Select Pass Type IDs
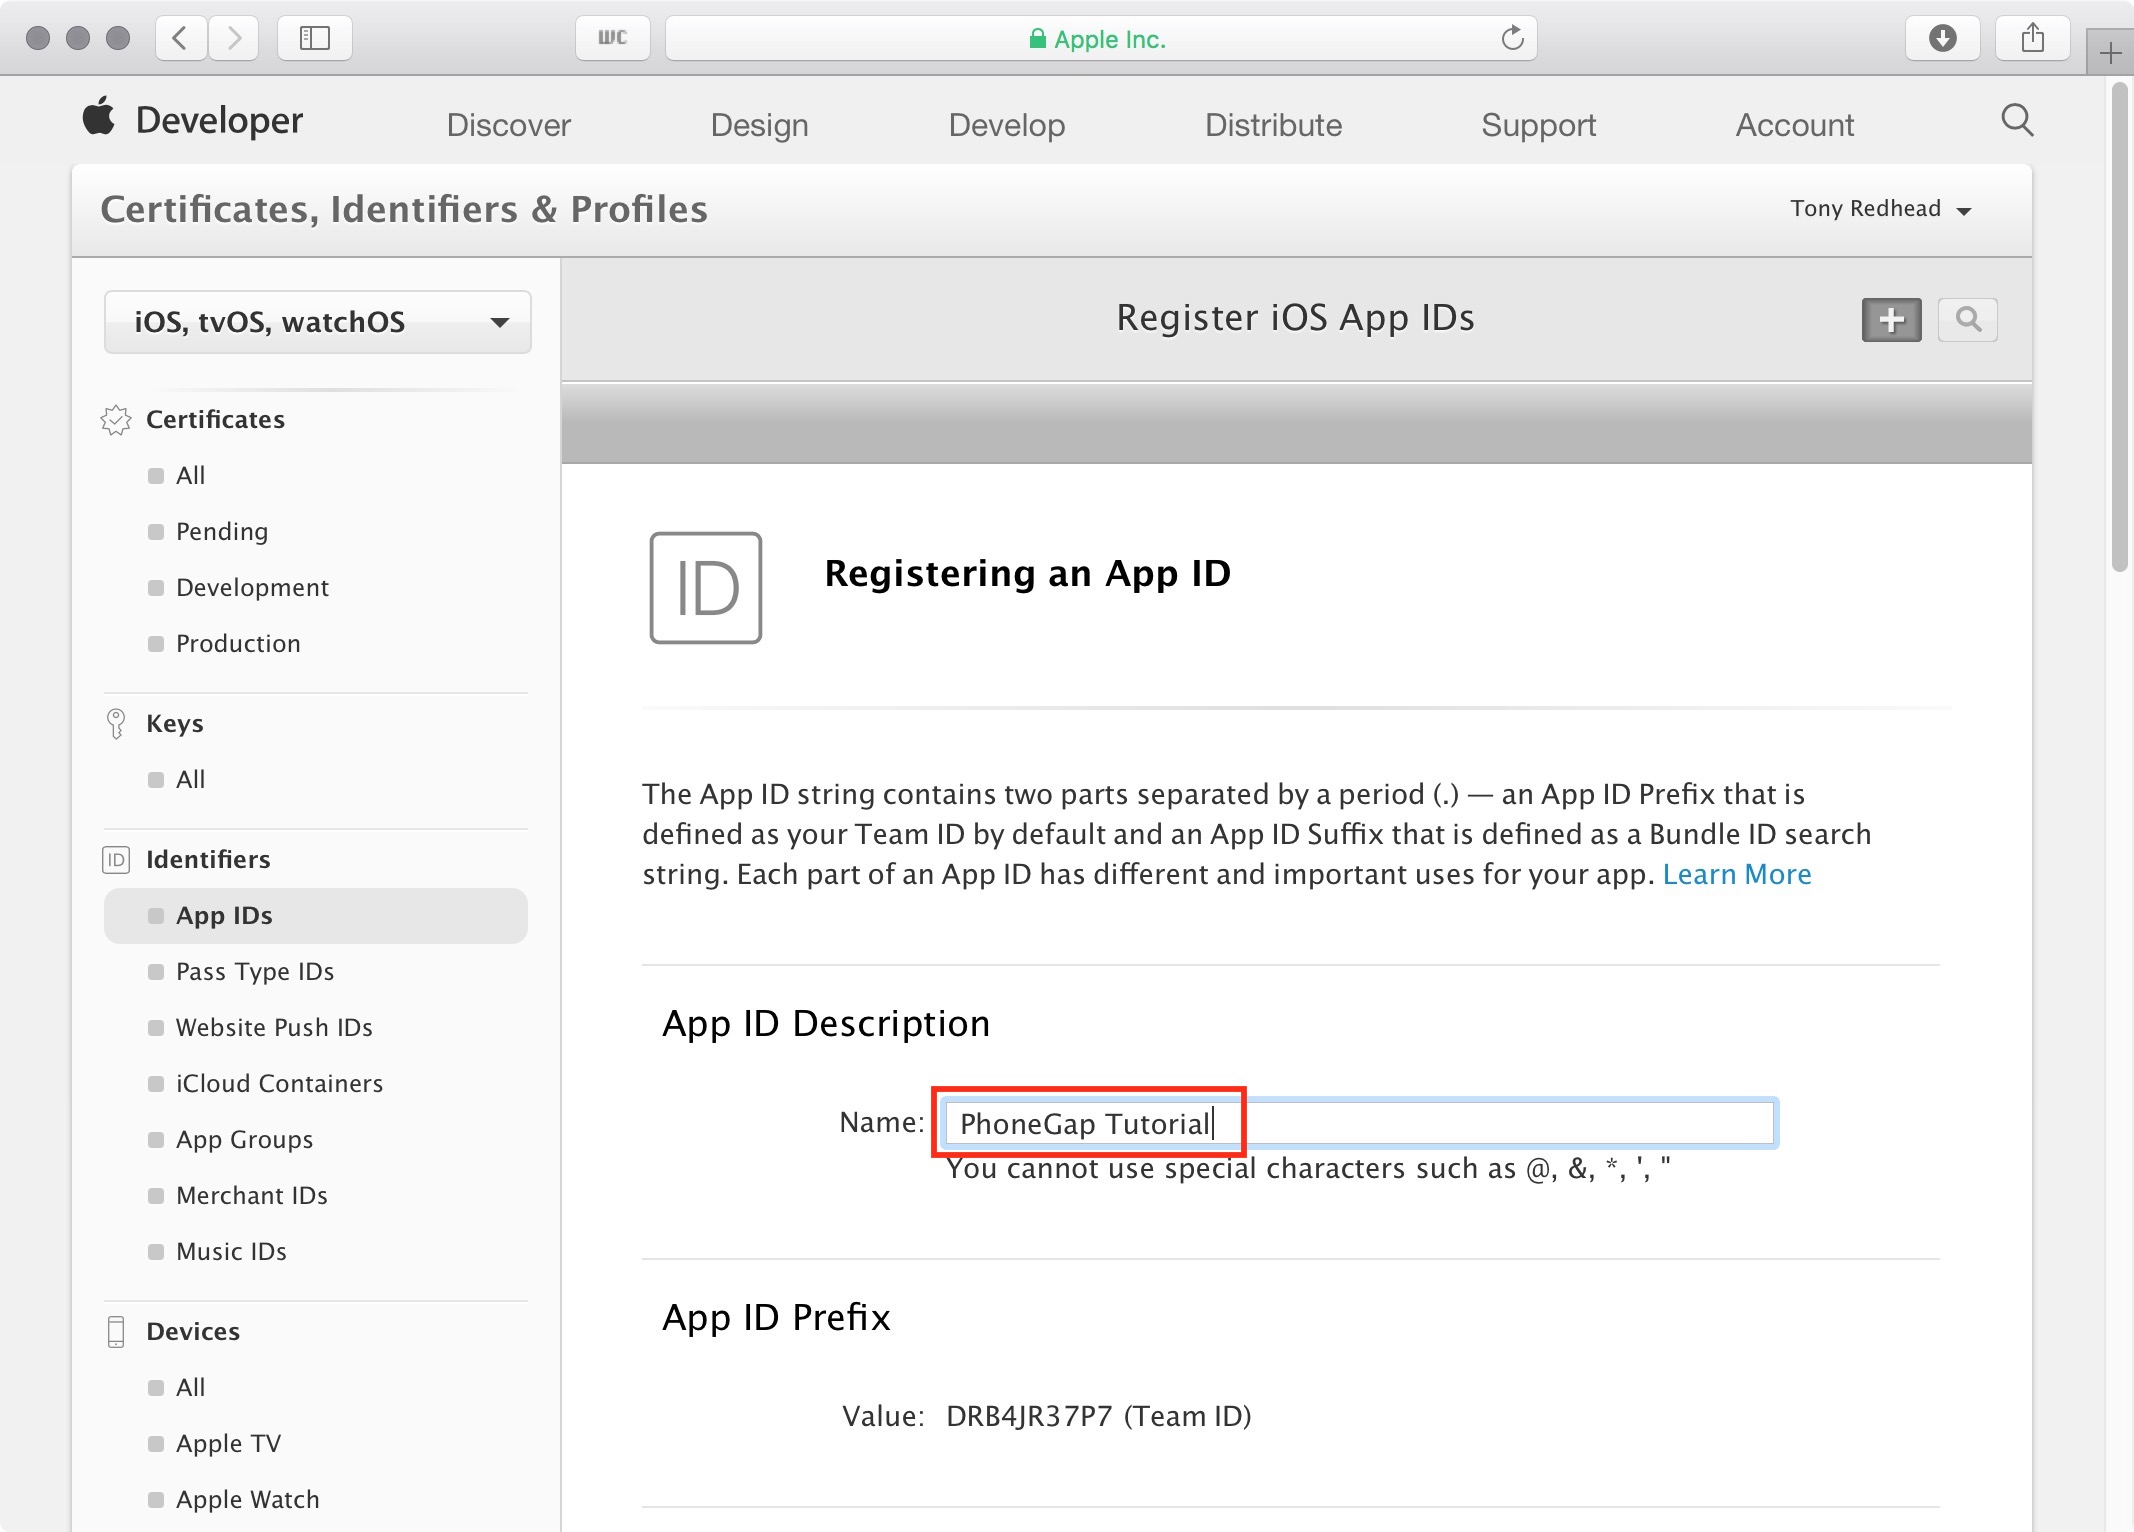Viewport: 2134px width, 1532px height. (x=255, y=972)
